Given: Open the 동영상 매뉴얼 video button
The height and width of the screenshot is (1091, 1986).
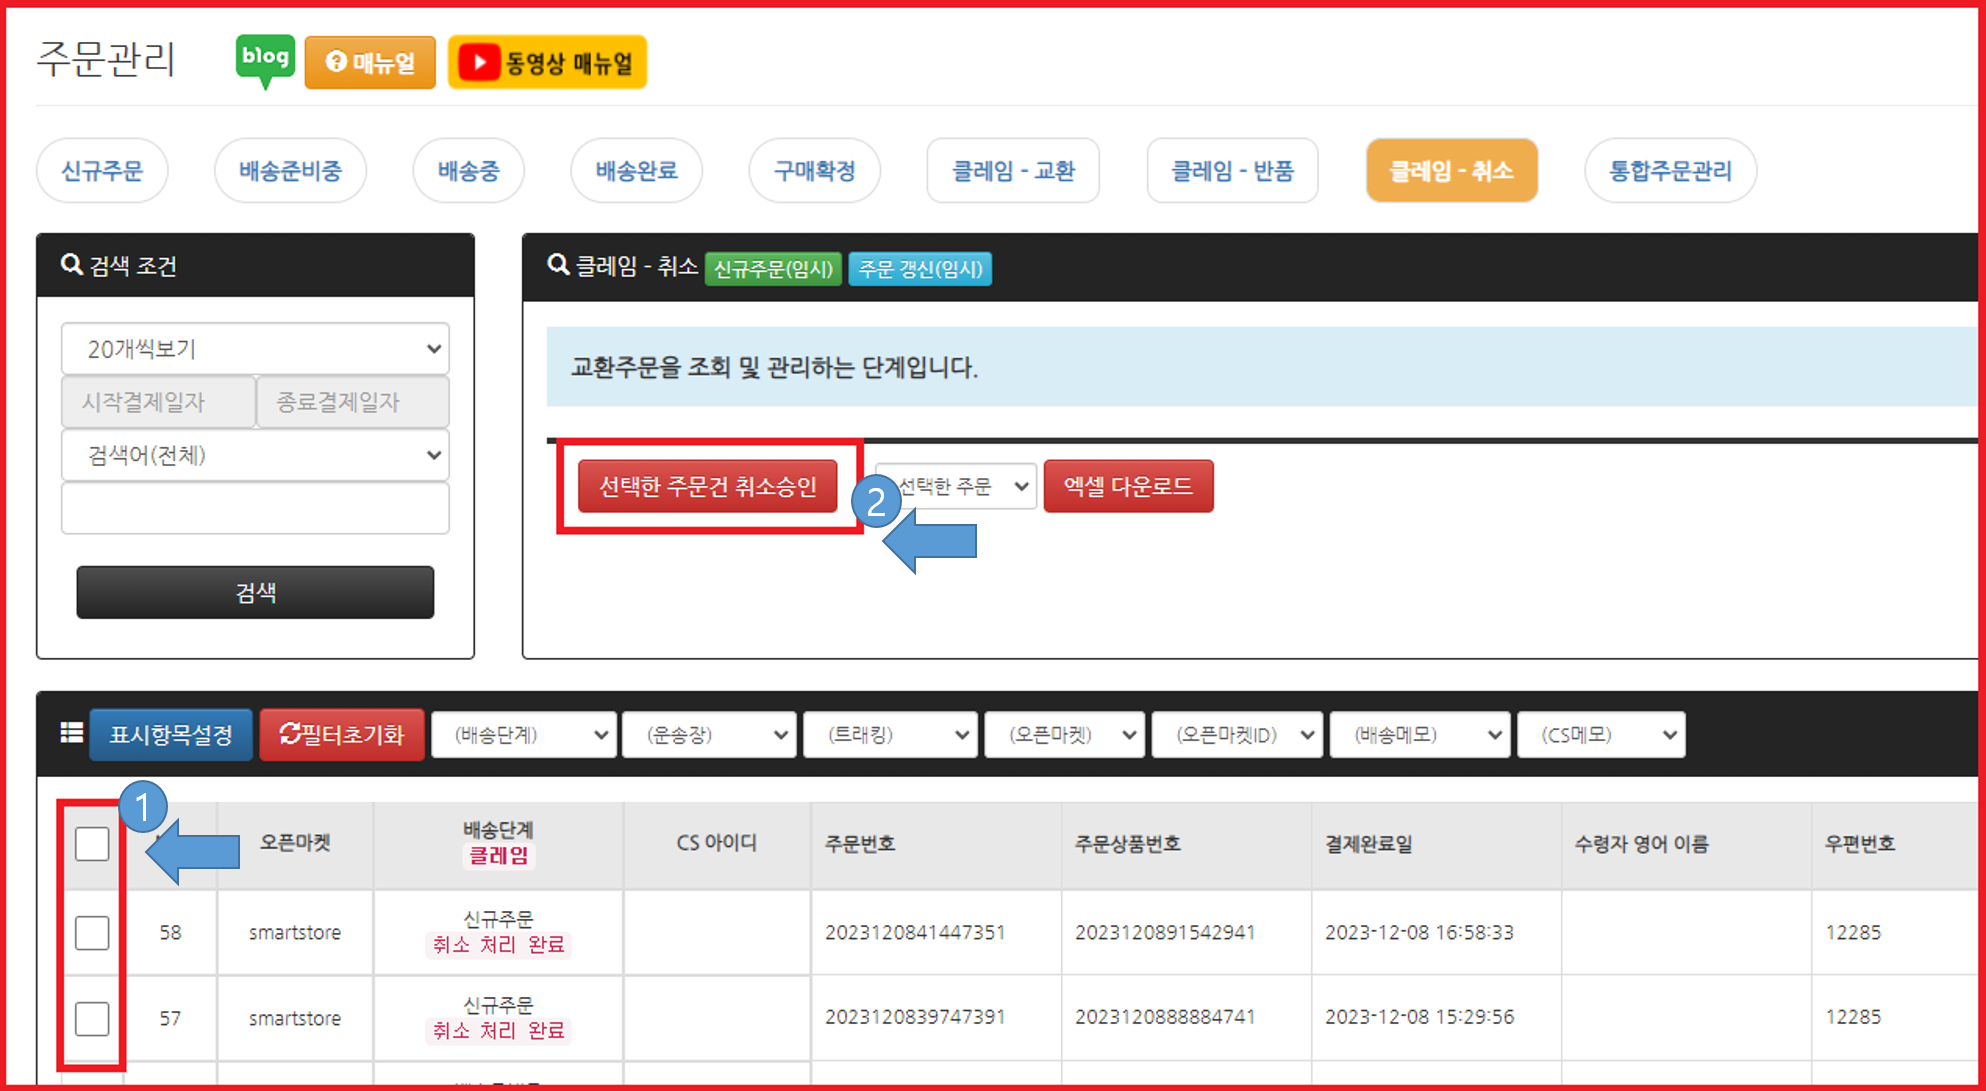Looking at the screenshot, I should click(547, 63).
